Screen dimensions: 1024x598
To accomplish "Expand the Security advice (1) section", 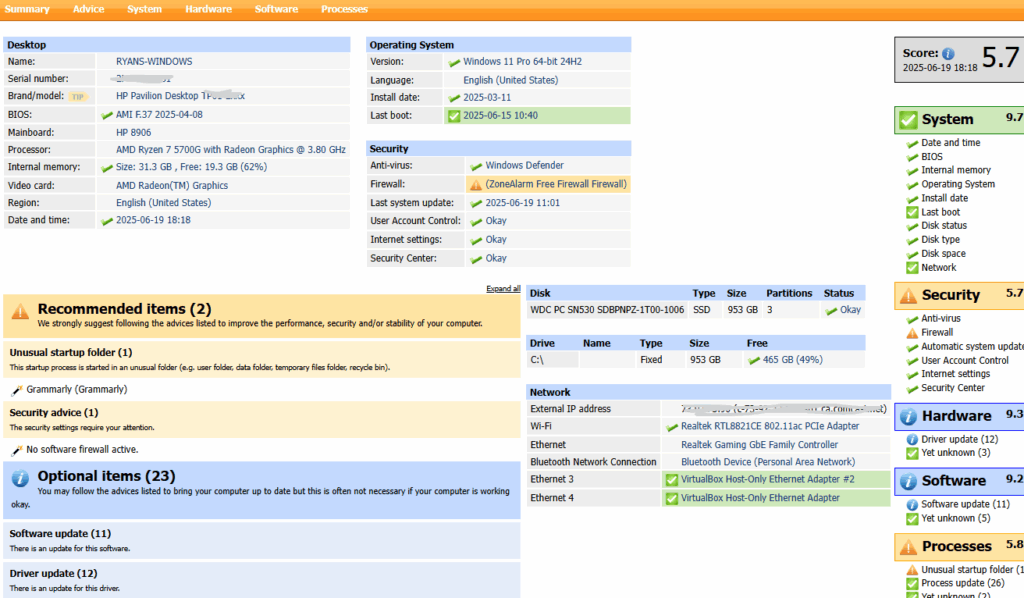I will pos(262,419).
